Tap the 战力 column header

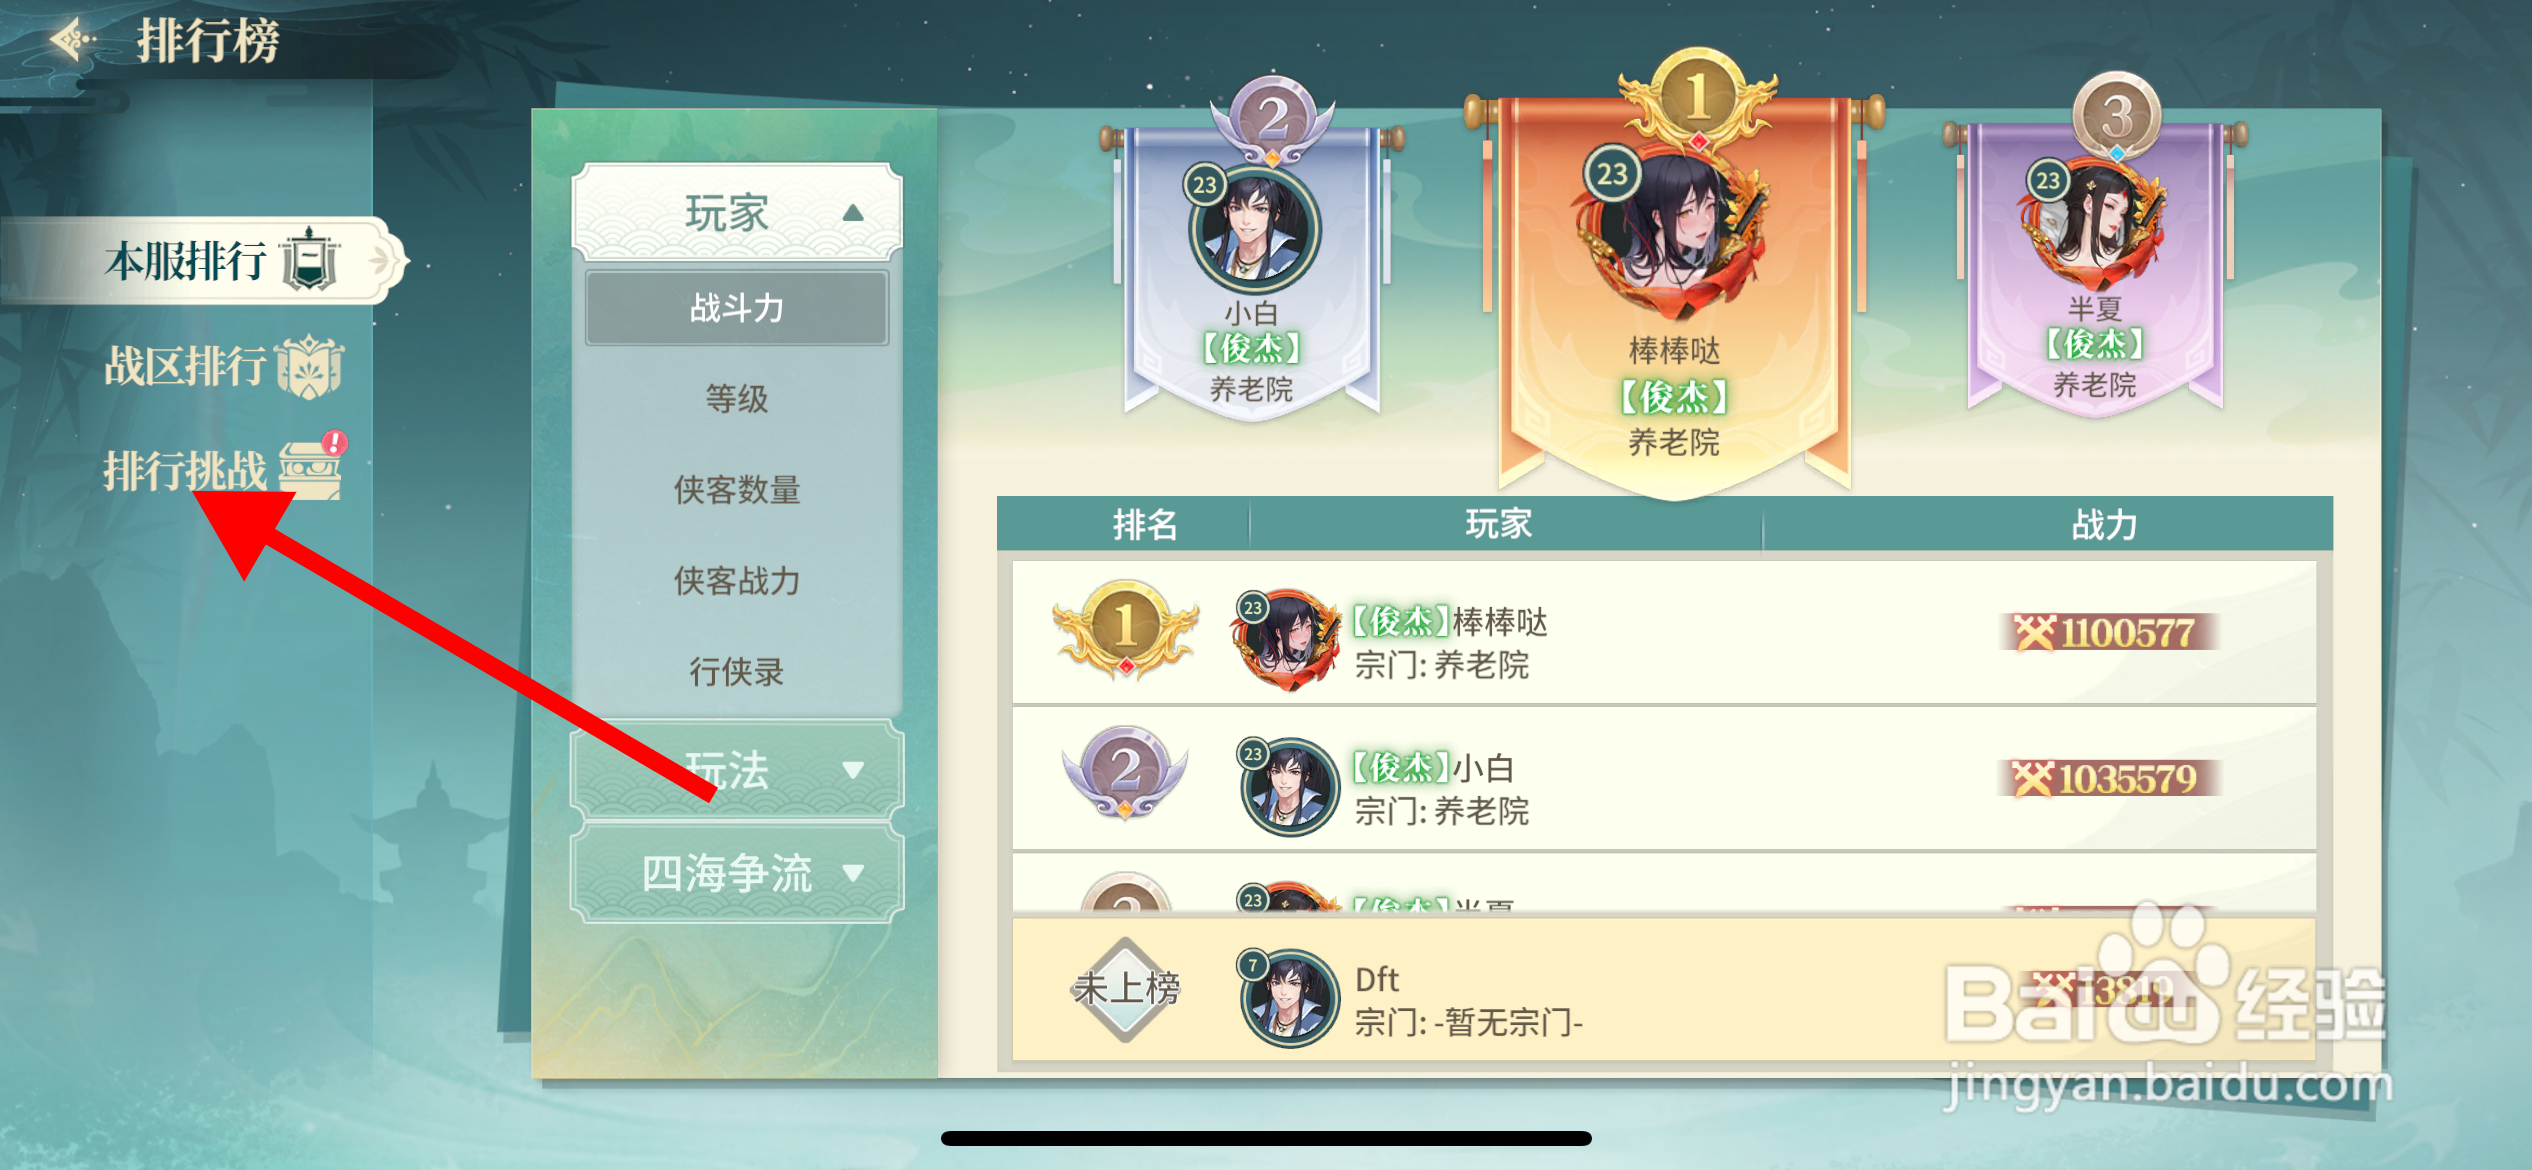click(2104, 524)
